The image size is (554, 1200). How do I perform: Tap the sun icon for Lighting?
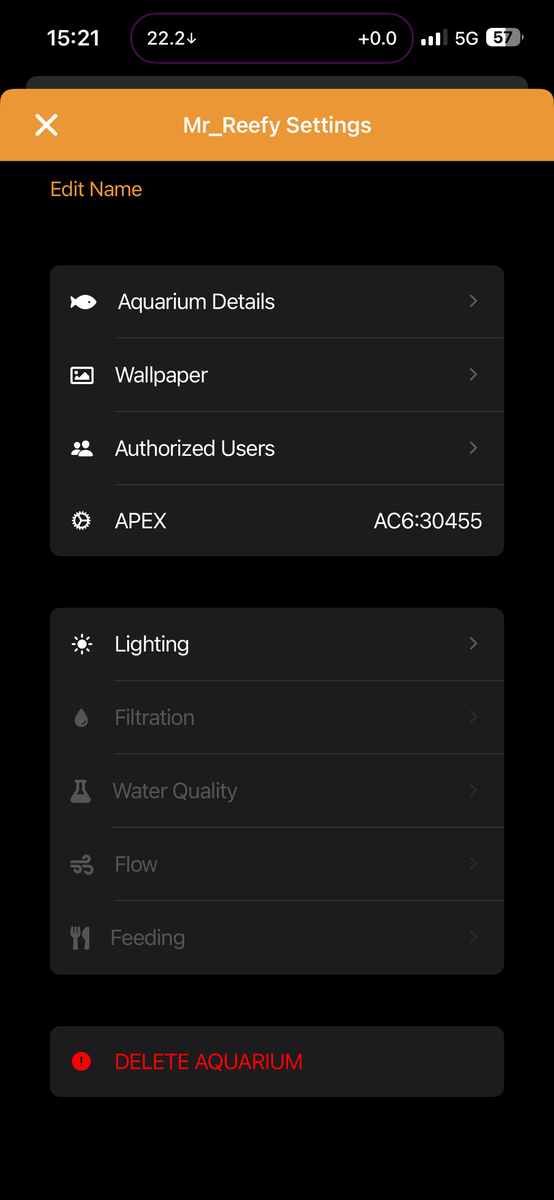pos(82,644)
